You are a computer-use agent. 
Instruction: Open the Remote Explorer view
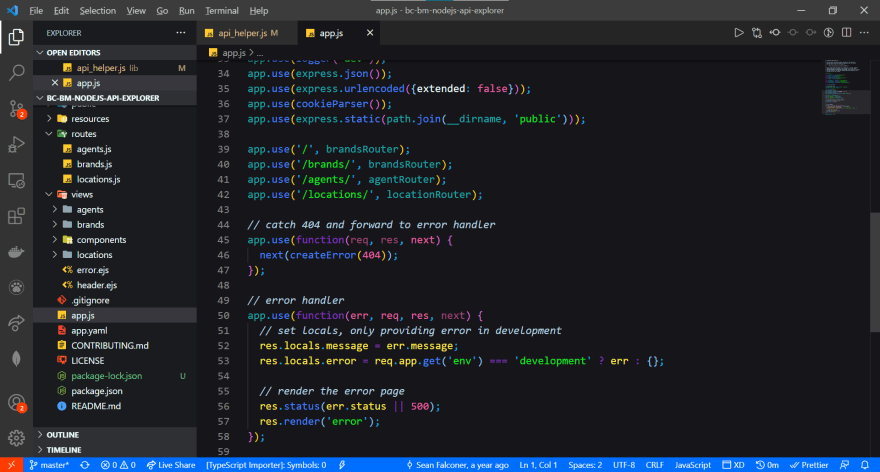16,181
